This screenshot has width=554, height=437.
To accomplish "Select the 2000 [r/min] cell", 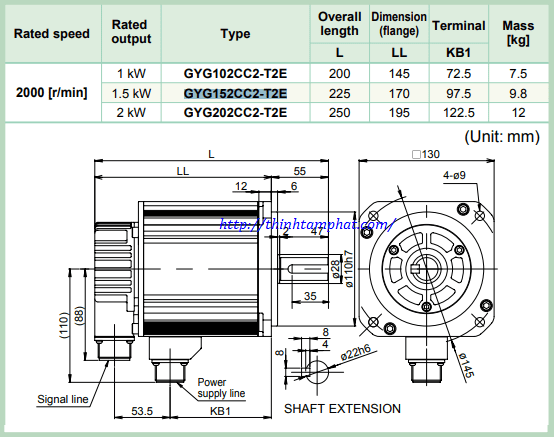I will pos(52,93).
